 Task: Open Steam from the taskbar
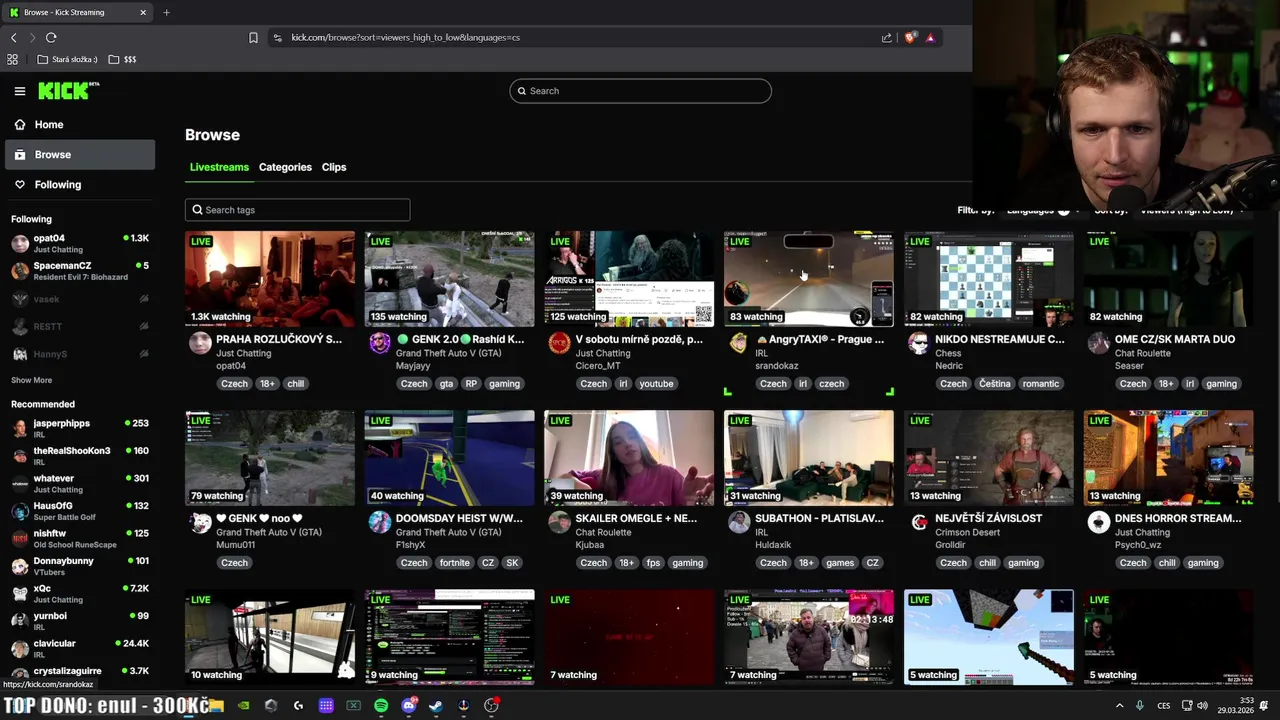(x=435, y=706)
